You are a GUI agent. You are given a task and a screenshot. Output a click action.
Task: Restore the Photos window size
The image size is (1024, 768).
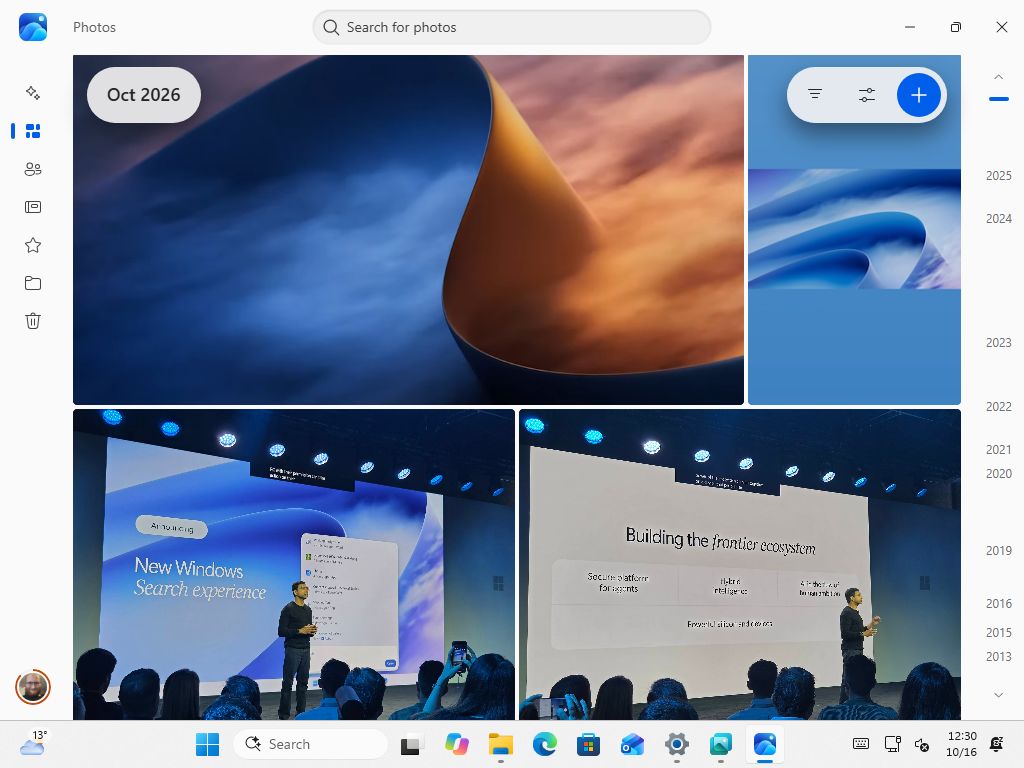[955, 27]
